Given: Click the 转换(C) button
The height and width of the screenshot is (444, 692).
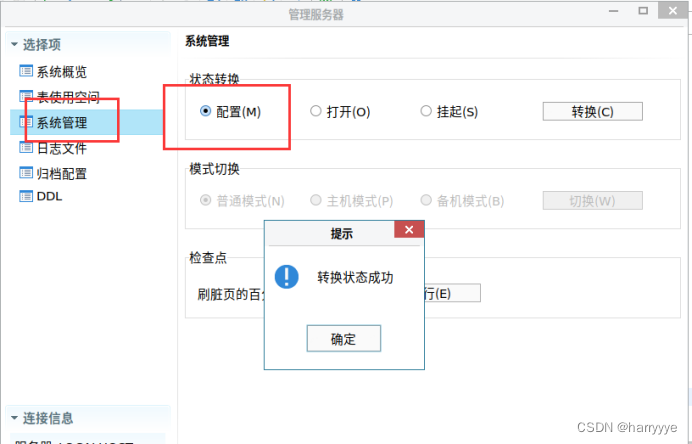Looking at the screenshot, I should (x=592, y=111).
